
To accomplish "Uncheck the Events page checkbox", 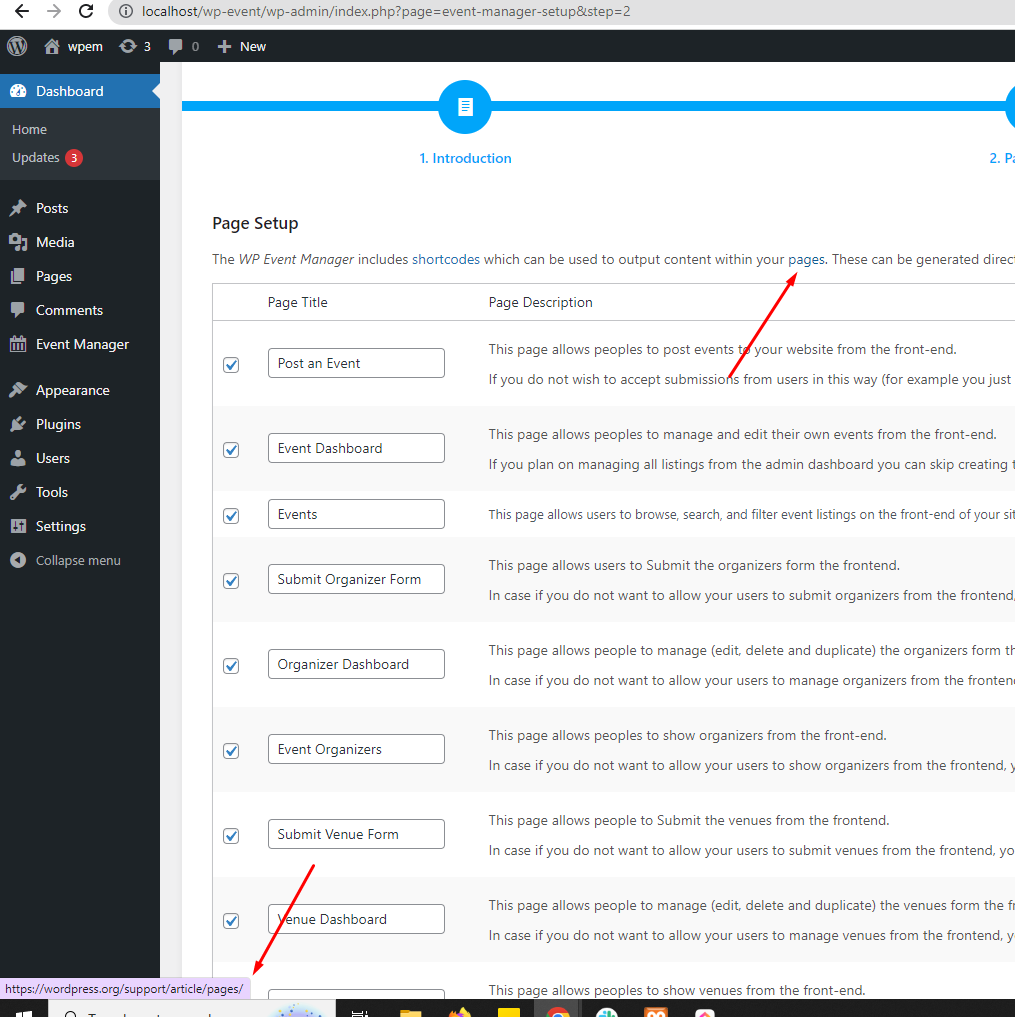I will 231,516.
